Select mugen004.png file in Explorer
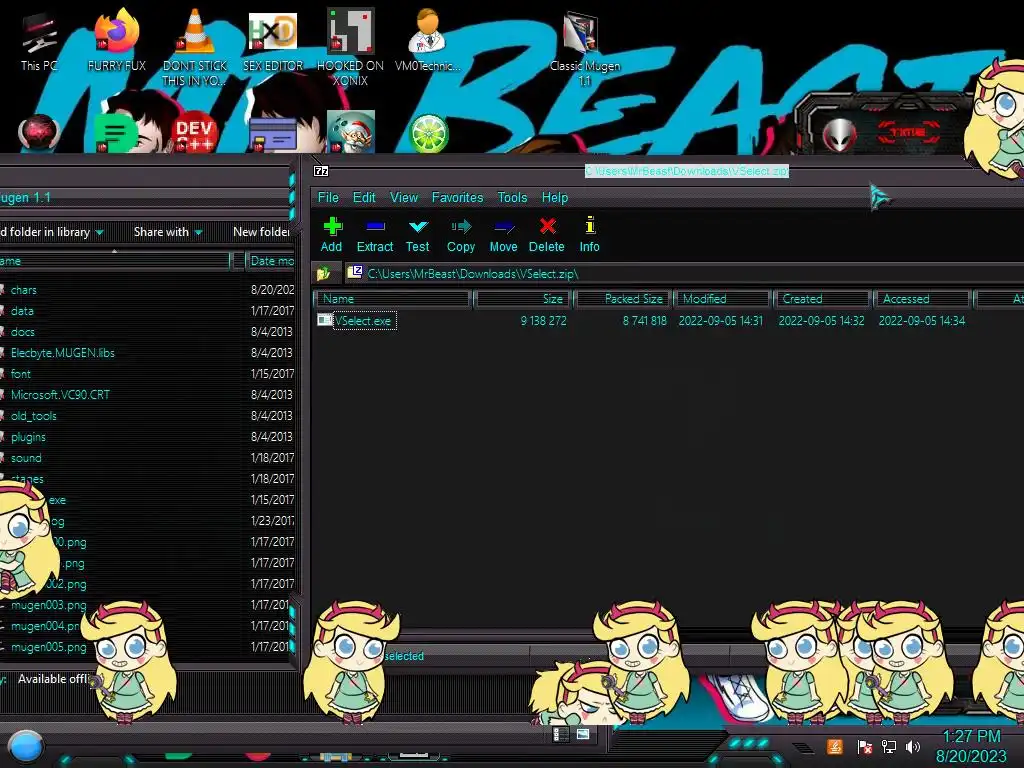The height and width of the screenshot is (768, 1024). [46, 626]
